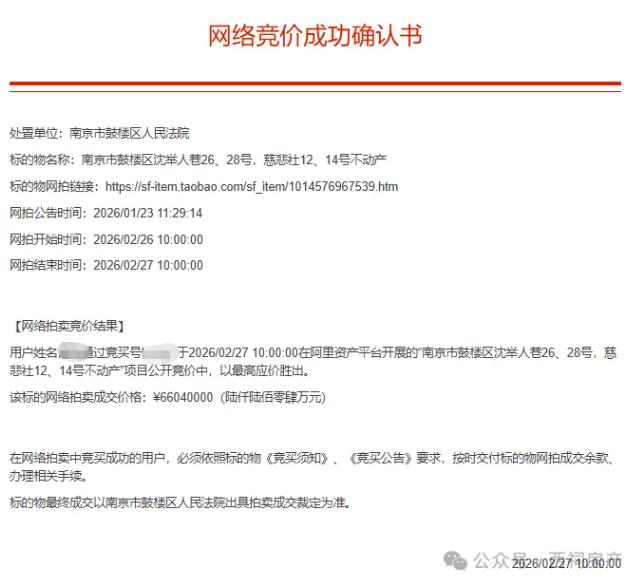Click the amount in words 陆仟陆佰零肆万元
The width and height of the screenshot is (633, 588).
(272, 397)
